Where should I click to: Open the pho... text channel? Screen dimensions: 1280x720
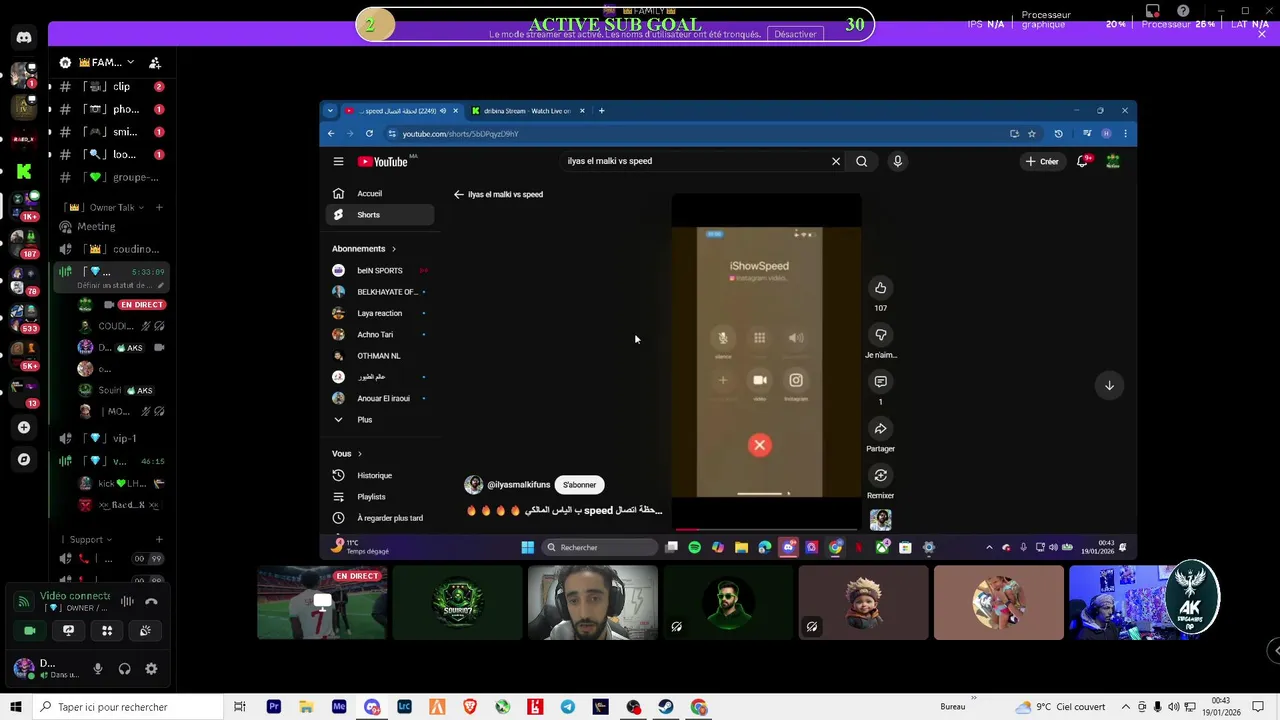110,109
